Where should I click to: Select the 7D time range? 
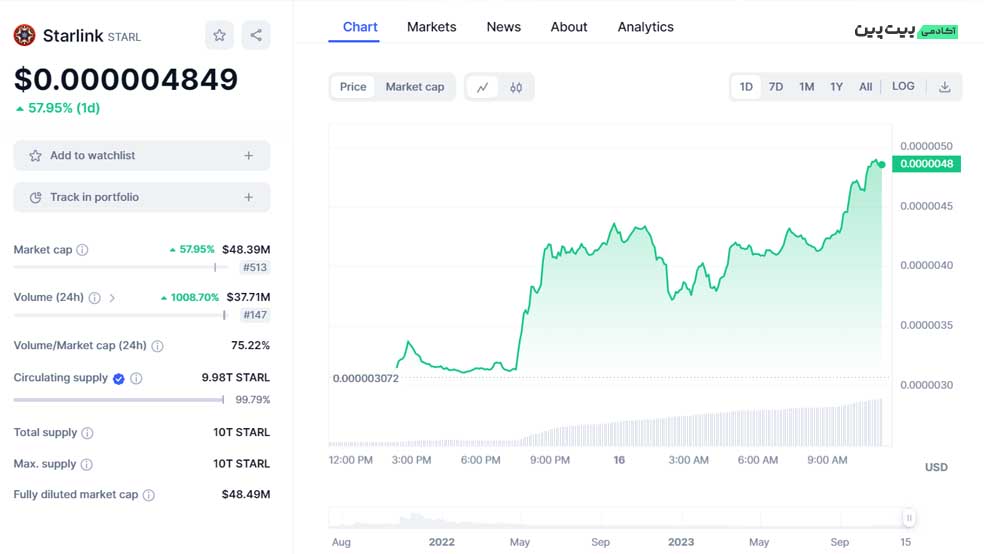775,87
